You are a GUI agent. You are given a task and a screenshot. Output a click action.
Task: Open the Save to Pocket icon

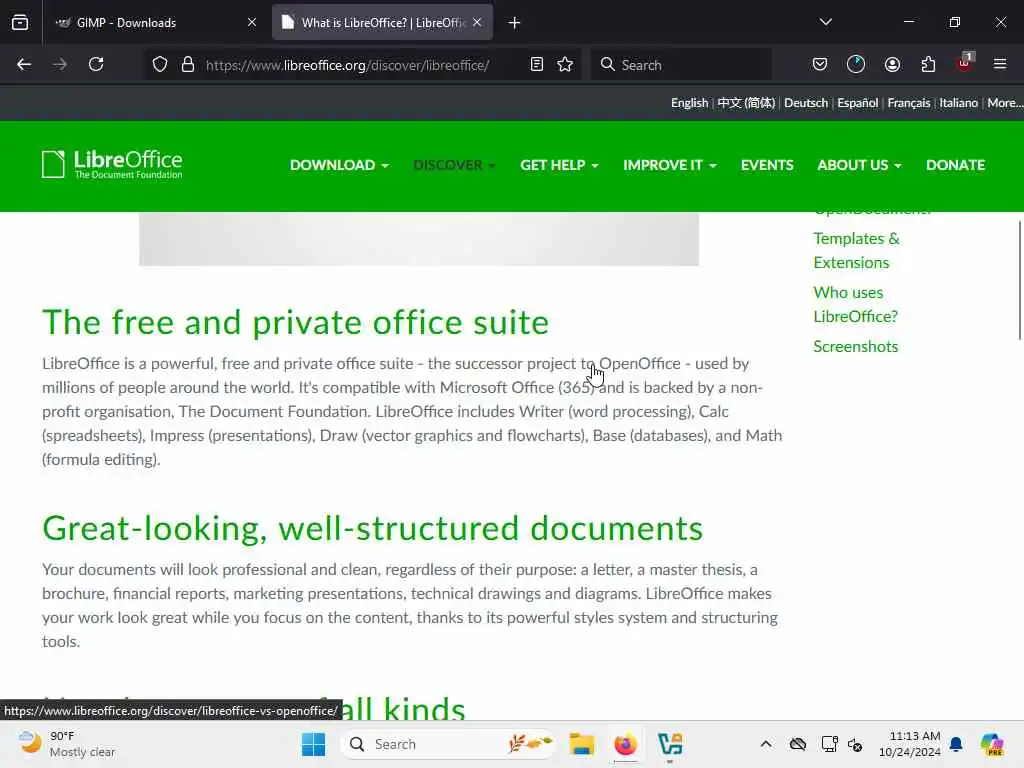(x=820, y=64)
